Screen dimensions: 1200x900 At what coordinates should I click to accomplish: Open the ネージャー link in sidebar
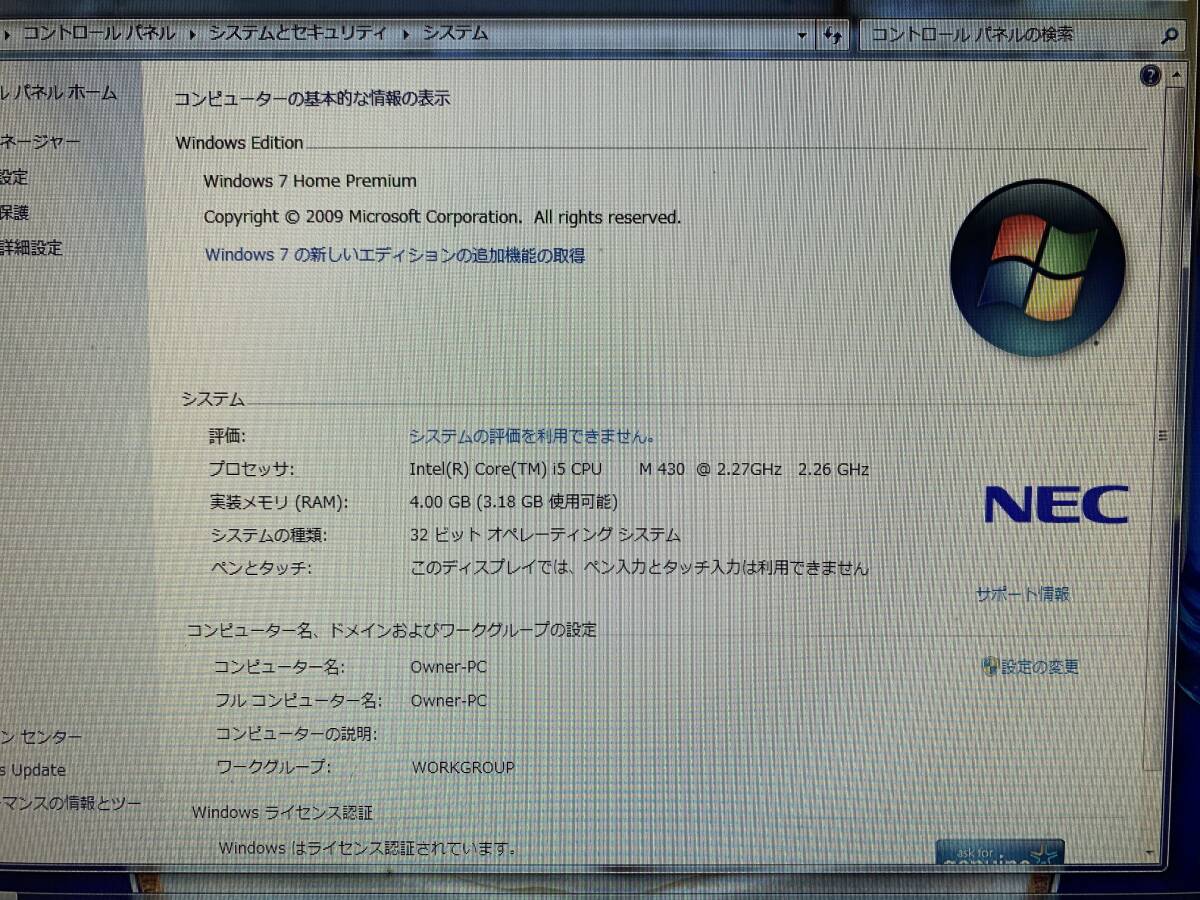pyautogui.click(x=40, y=141)
